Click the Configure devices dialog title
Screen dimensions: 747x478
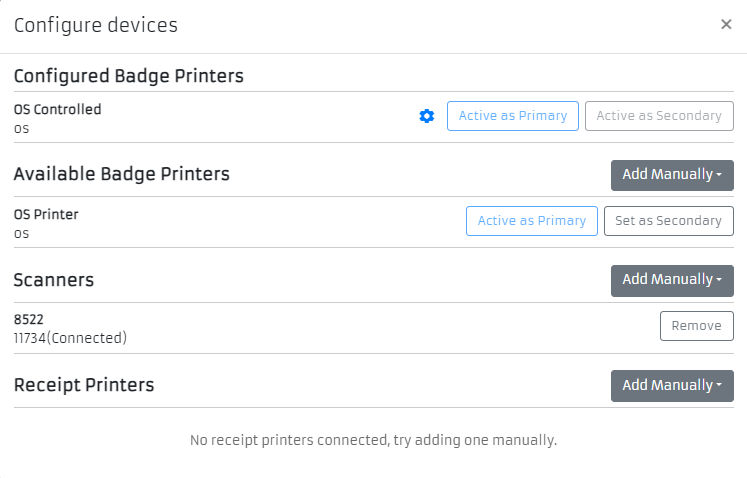[96, 26]
